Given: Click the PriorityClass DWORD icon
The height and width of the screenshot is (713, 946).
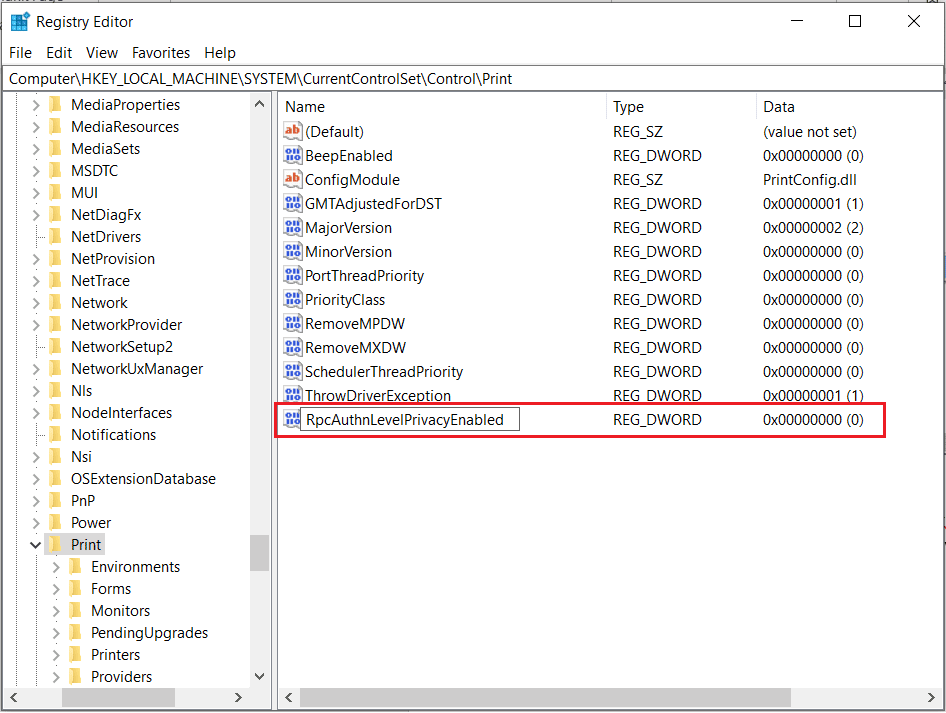Looking at the screenshot, I should point(292,300).
